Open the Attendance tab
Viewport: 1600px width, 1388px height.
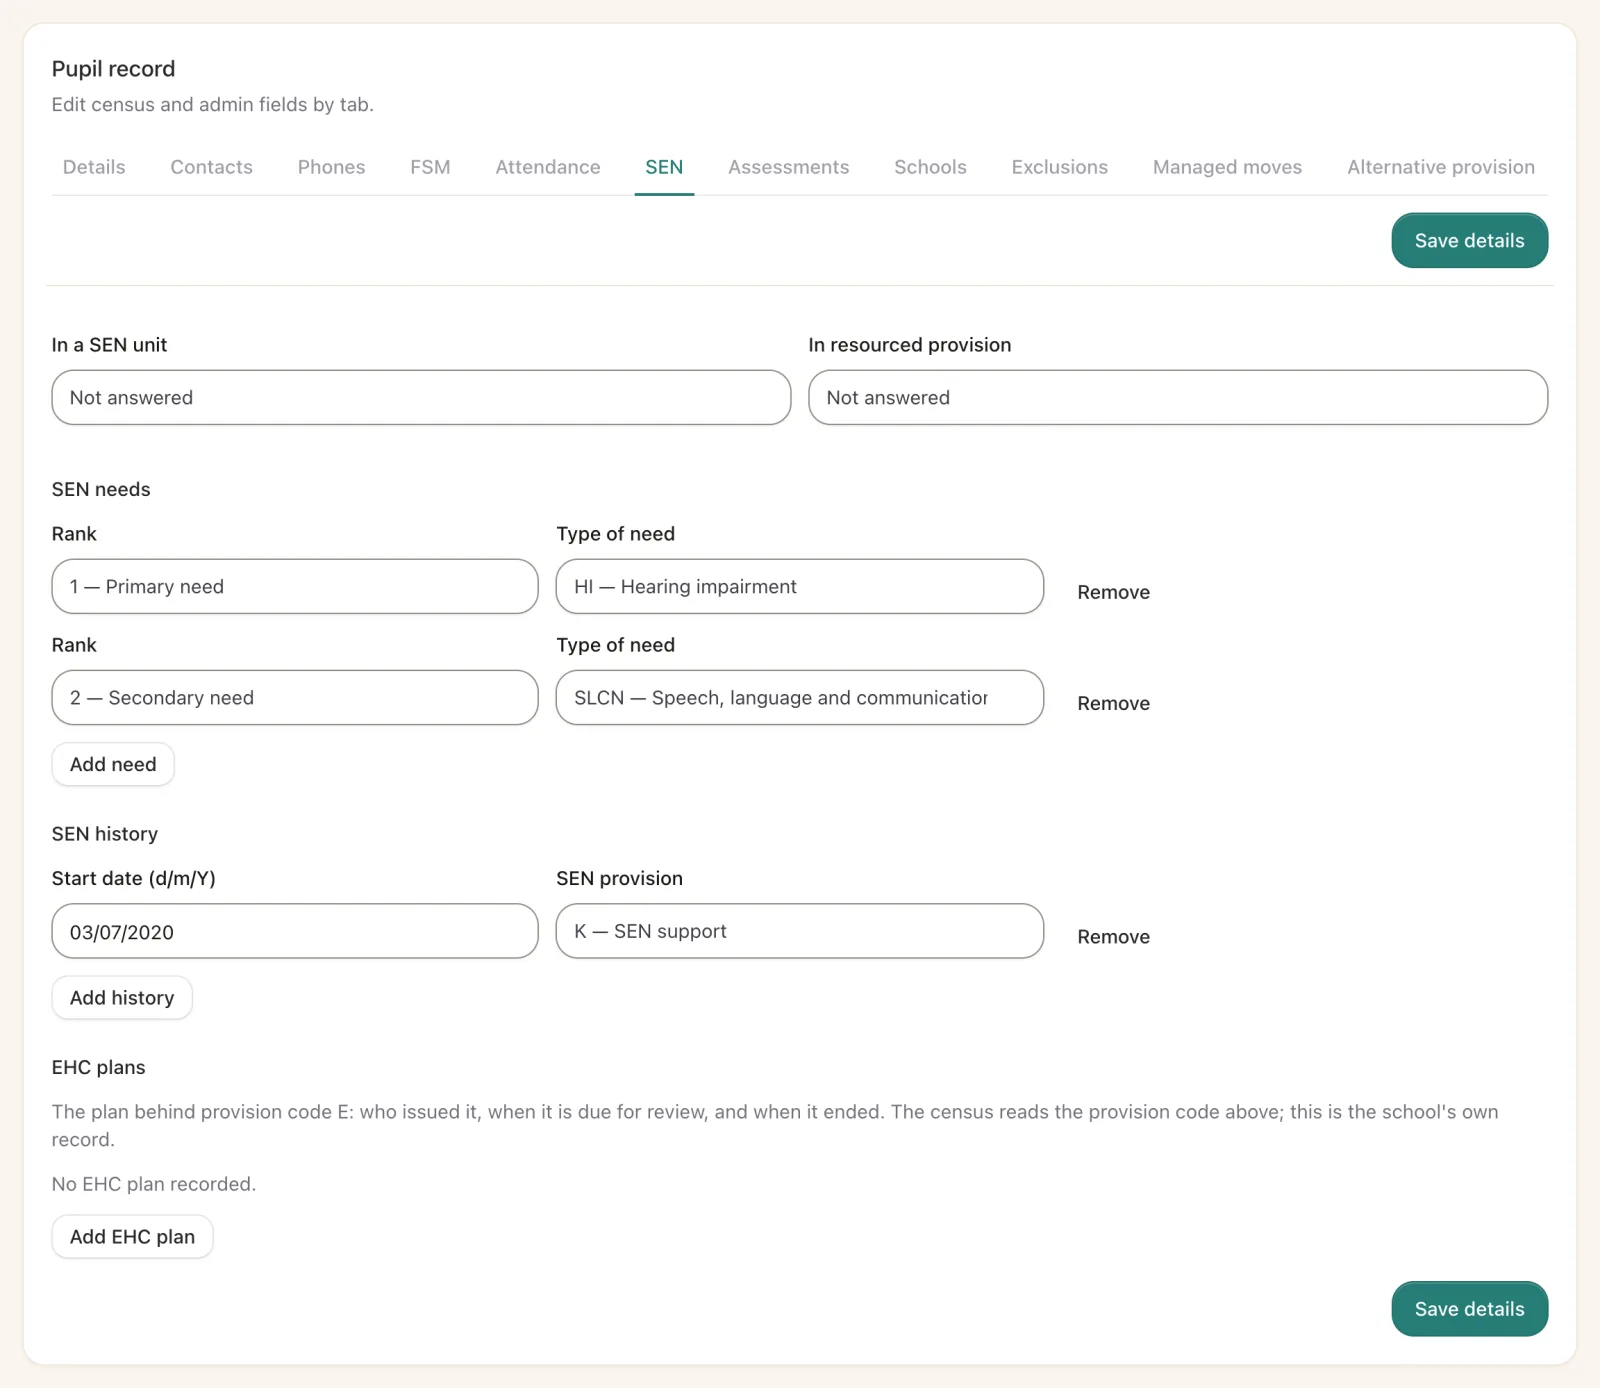pyautogui.click(x=548, y=167)
